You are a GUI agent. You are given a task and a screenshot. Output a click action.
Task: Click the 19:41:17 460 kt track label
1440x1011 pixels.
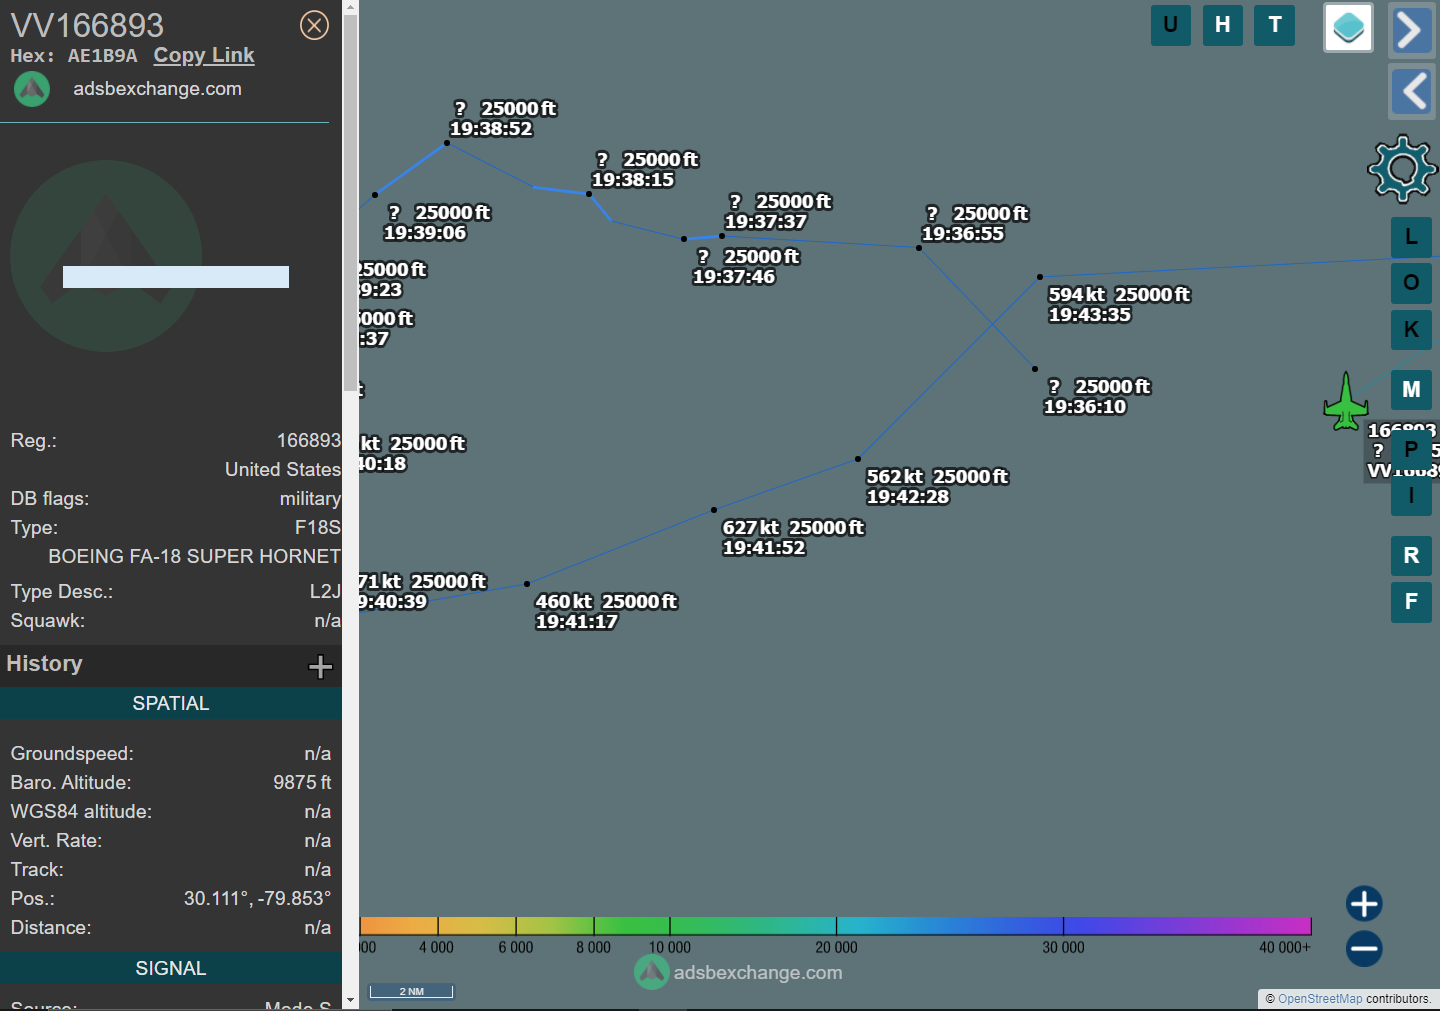pos(606,612)
